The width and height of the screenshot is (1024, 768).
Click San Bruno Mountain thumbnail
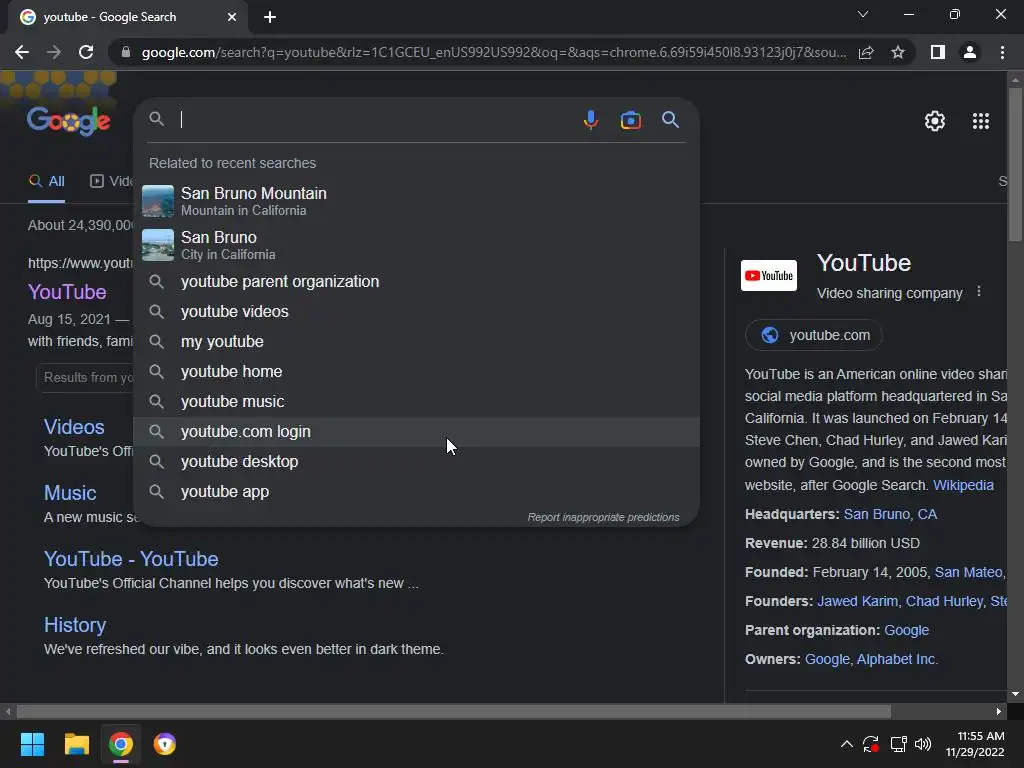pos(158,201)
